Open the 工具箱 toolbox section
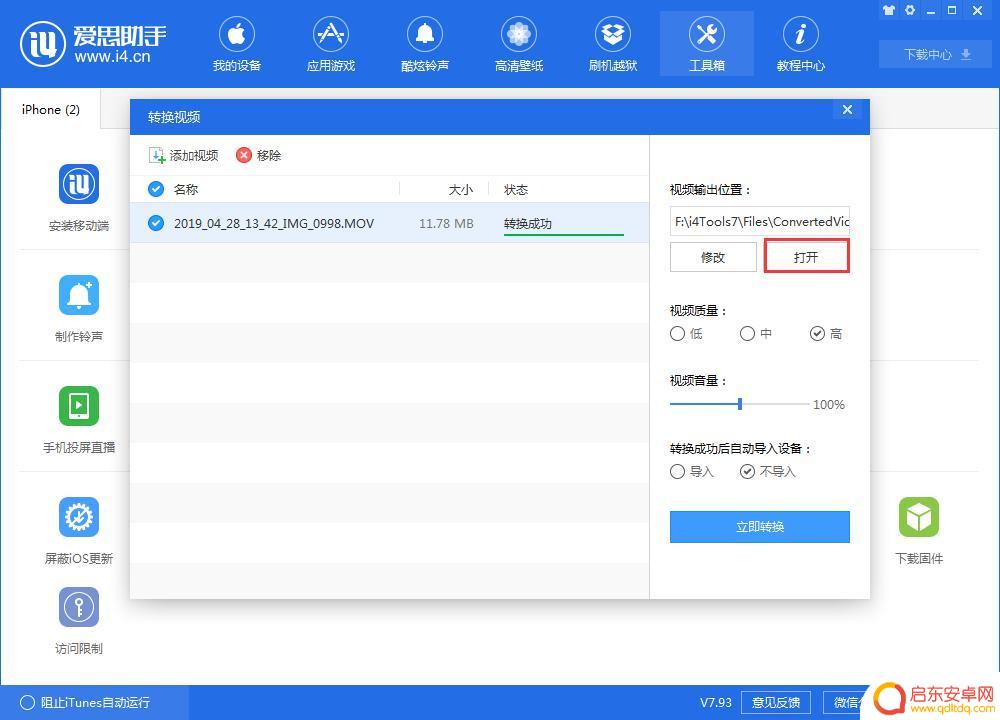 tap(707, 45)
